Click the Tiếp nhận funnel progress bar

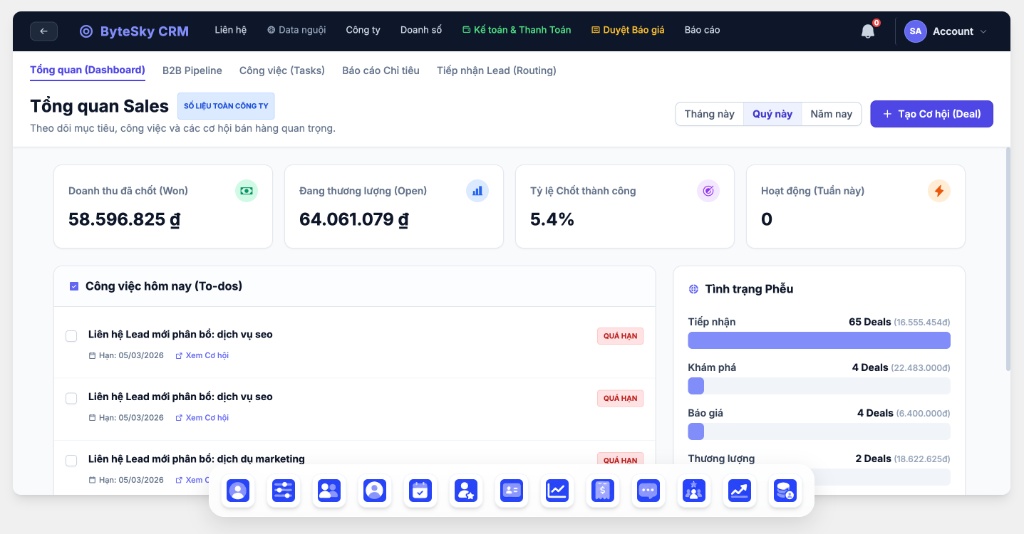click(x=819, y=340)
